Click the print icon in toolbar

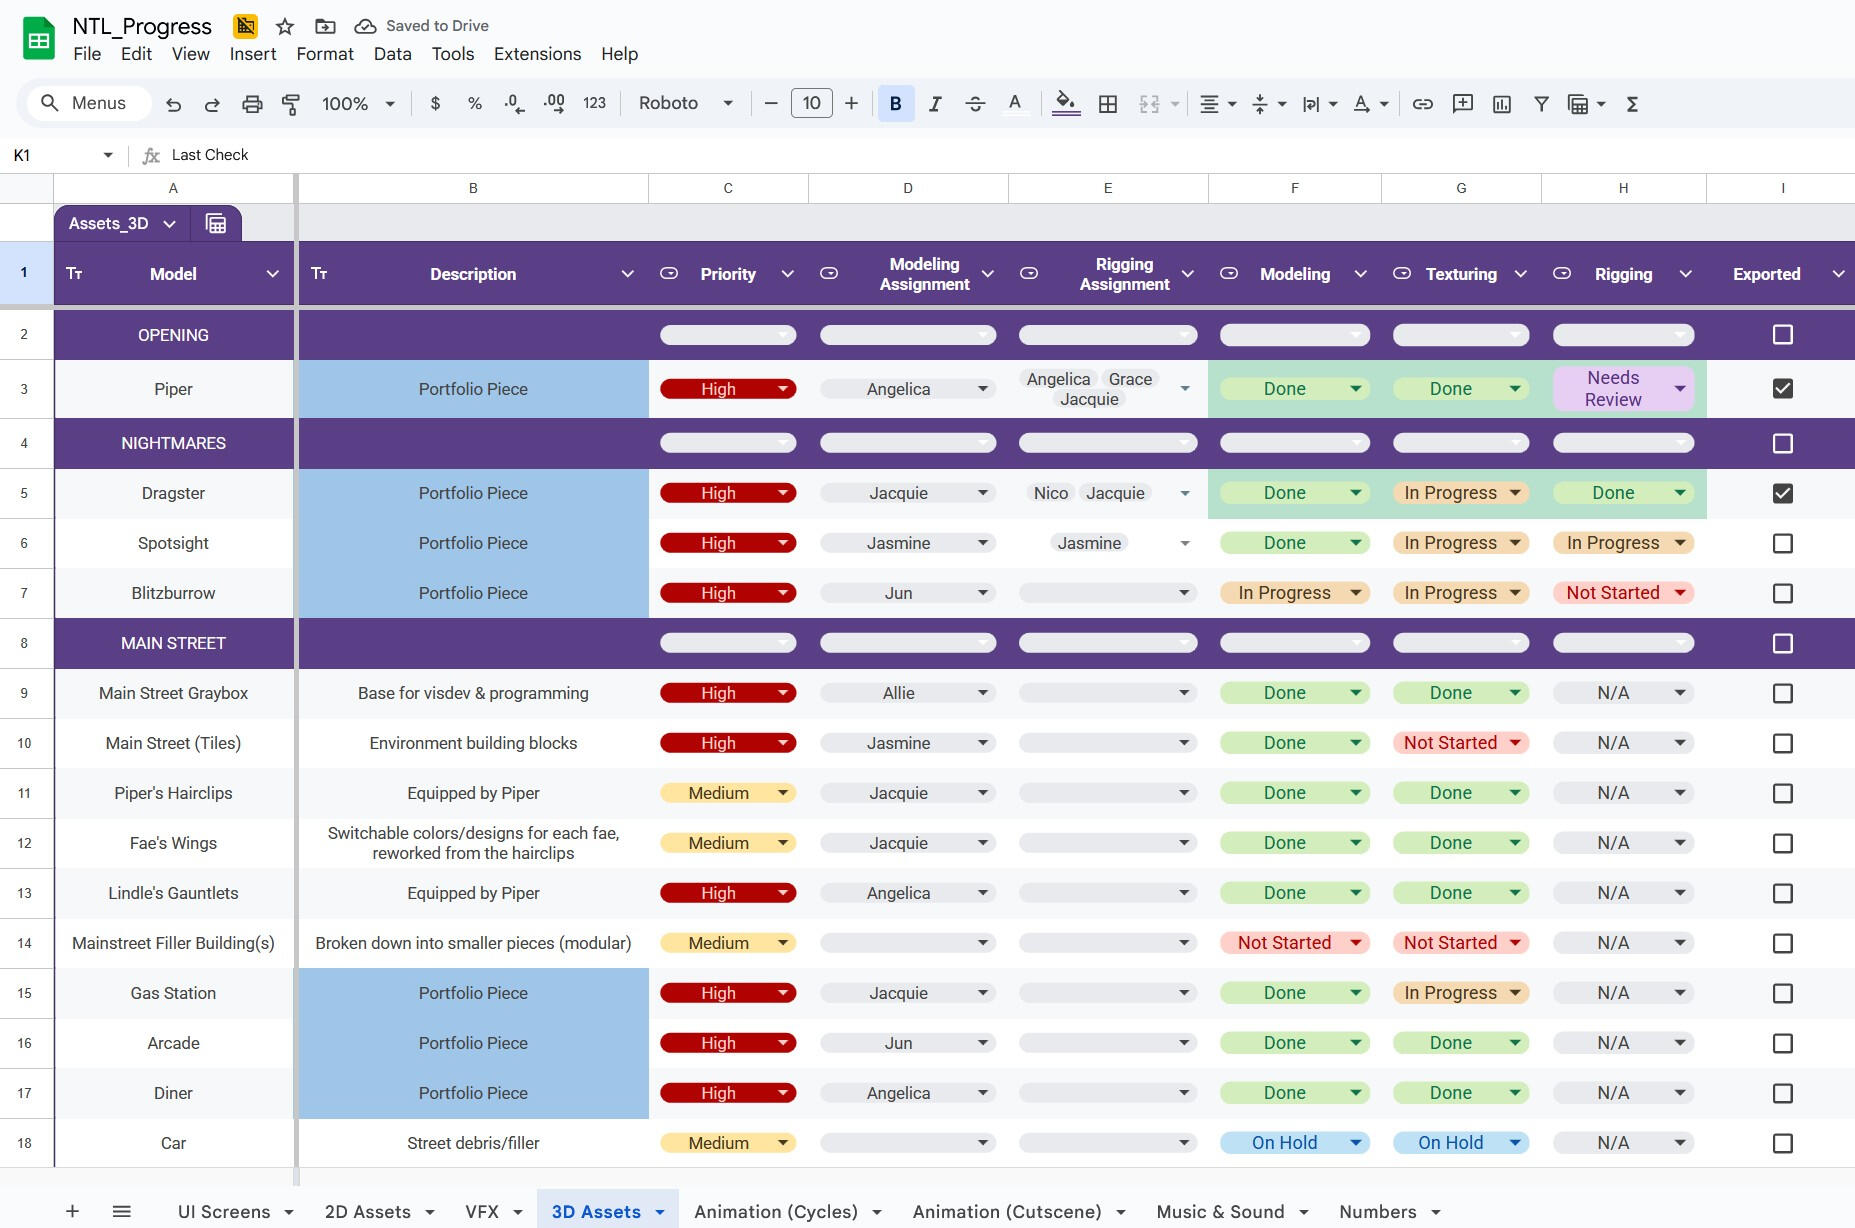(x=252, y=104)
